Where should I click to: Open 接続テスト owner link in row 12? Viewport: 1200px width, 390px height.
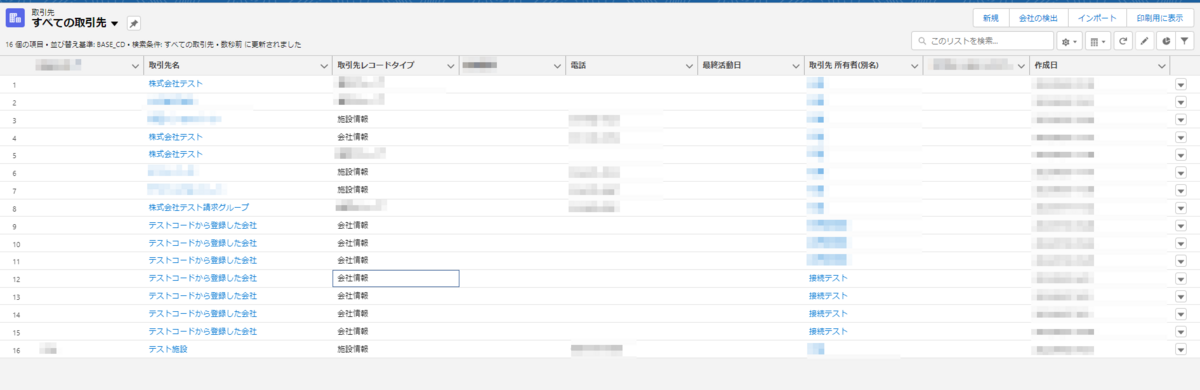828,279
